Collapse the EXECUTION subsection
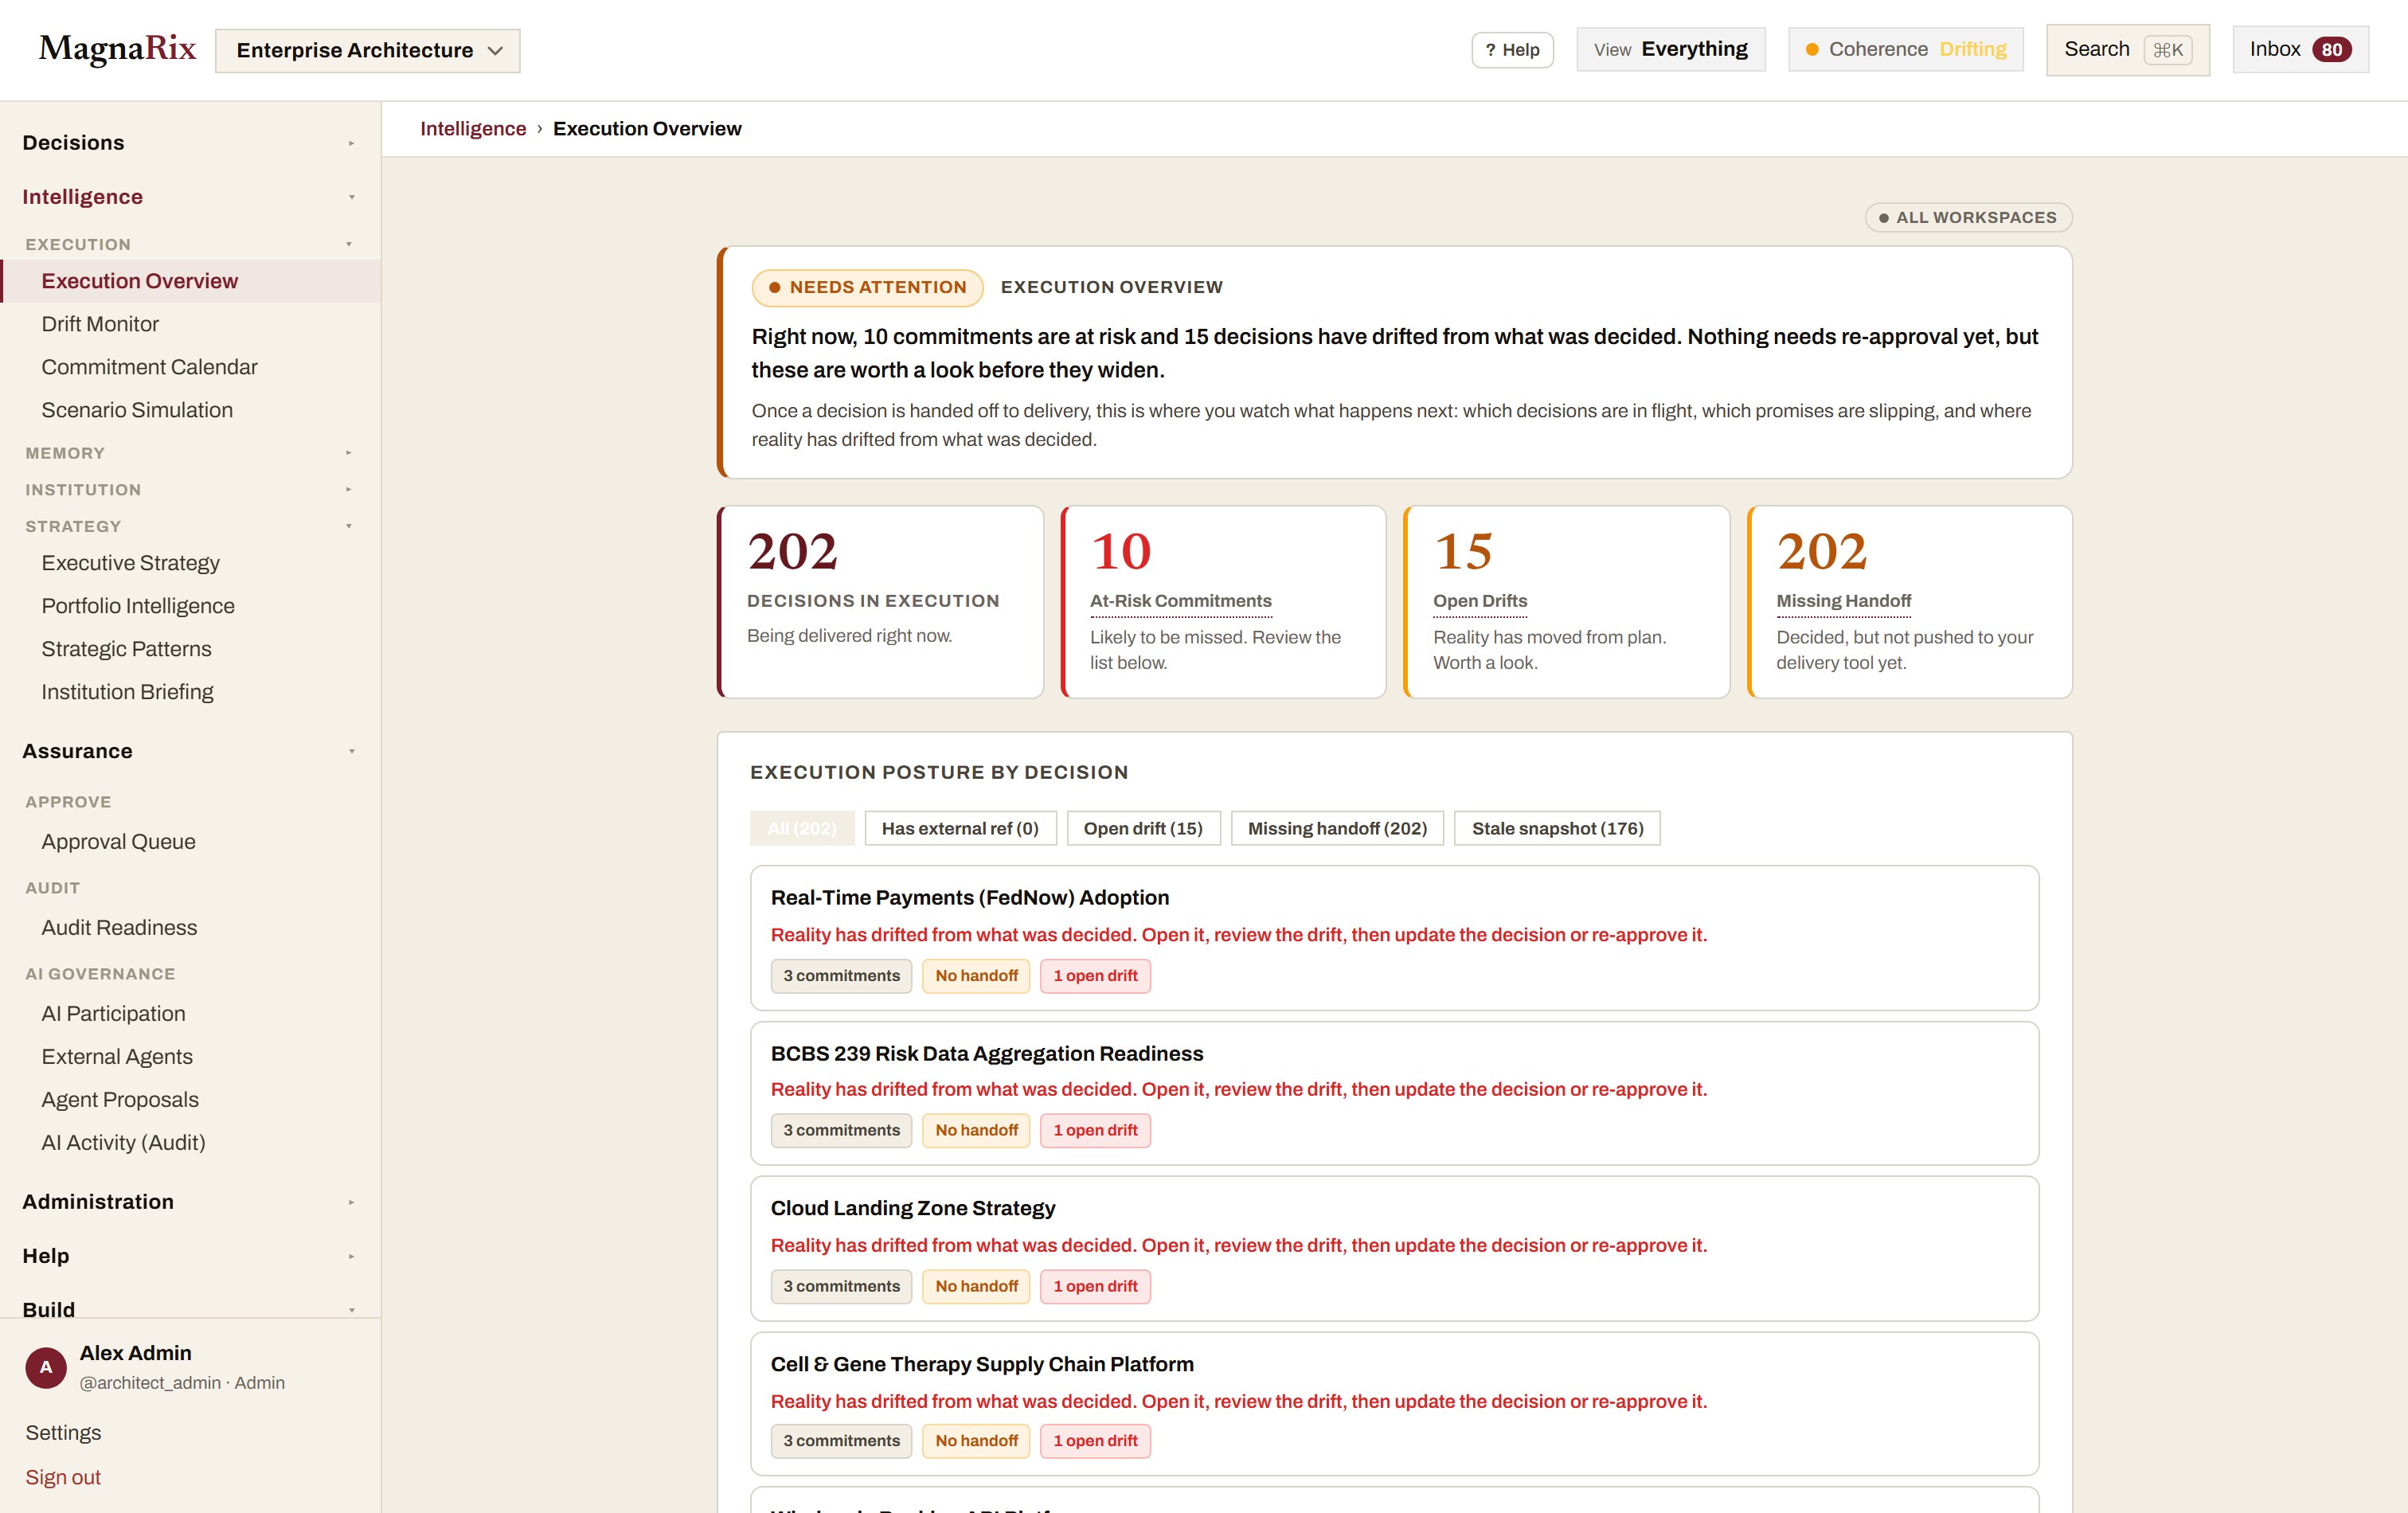This screenshot has width=2408, height=1513. 190,244
